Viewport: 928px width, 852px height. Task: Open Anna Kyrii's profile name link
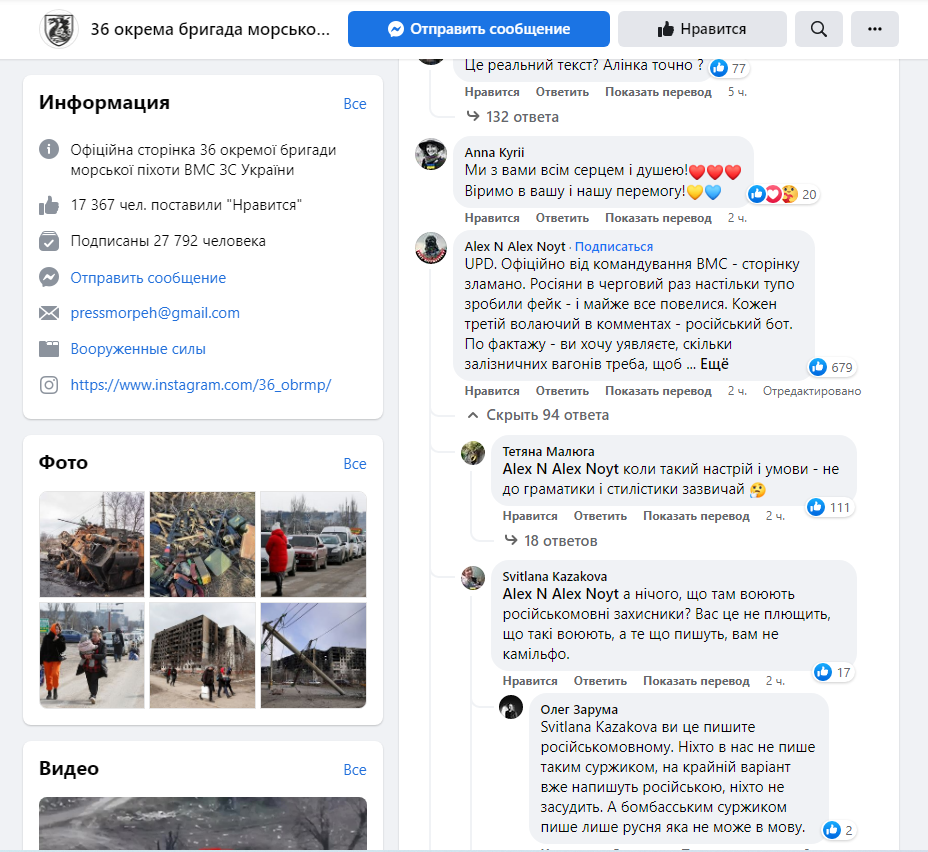pos(494,153)
